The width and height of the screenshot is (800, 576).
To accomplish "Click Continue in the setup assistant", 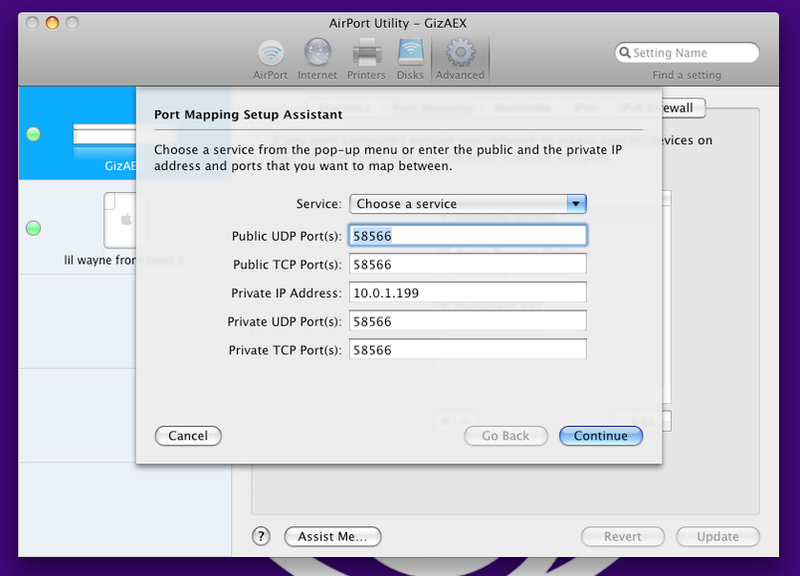I will point(601,436).
